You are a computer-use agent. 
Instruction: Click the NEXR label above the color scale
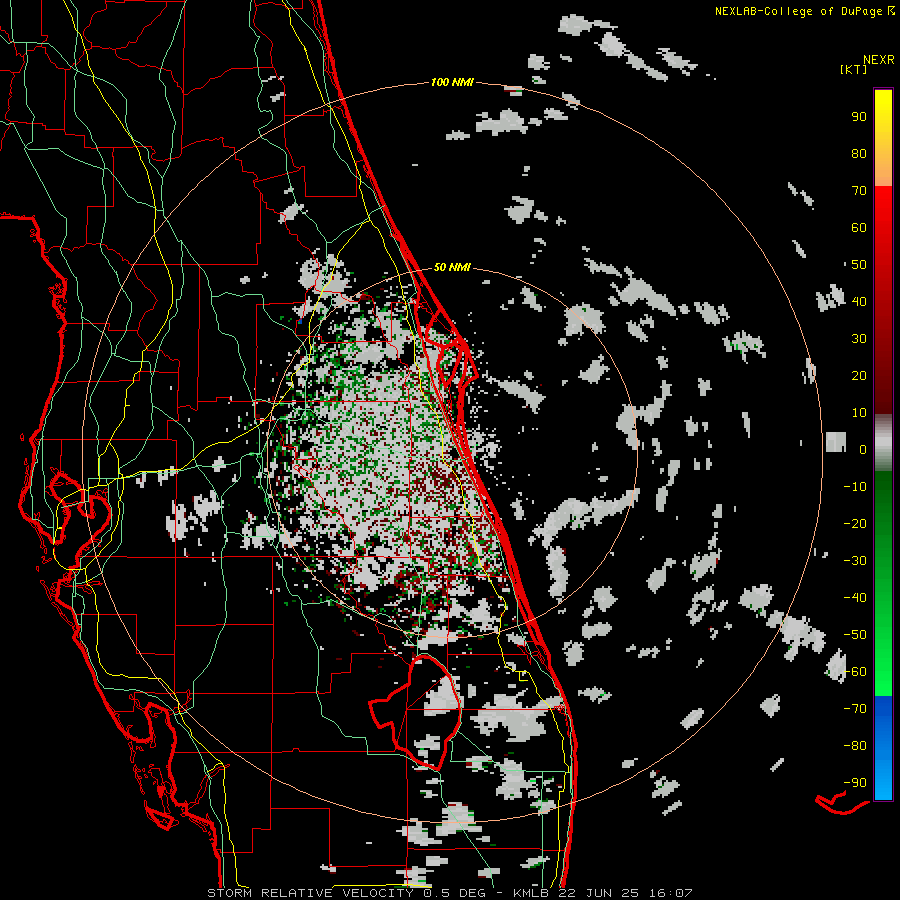point(879,59)
